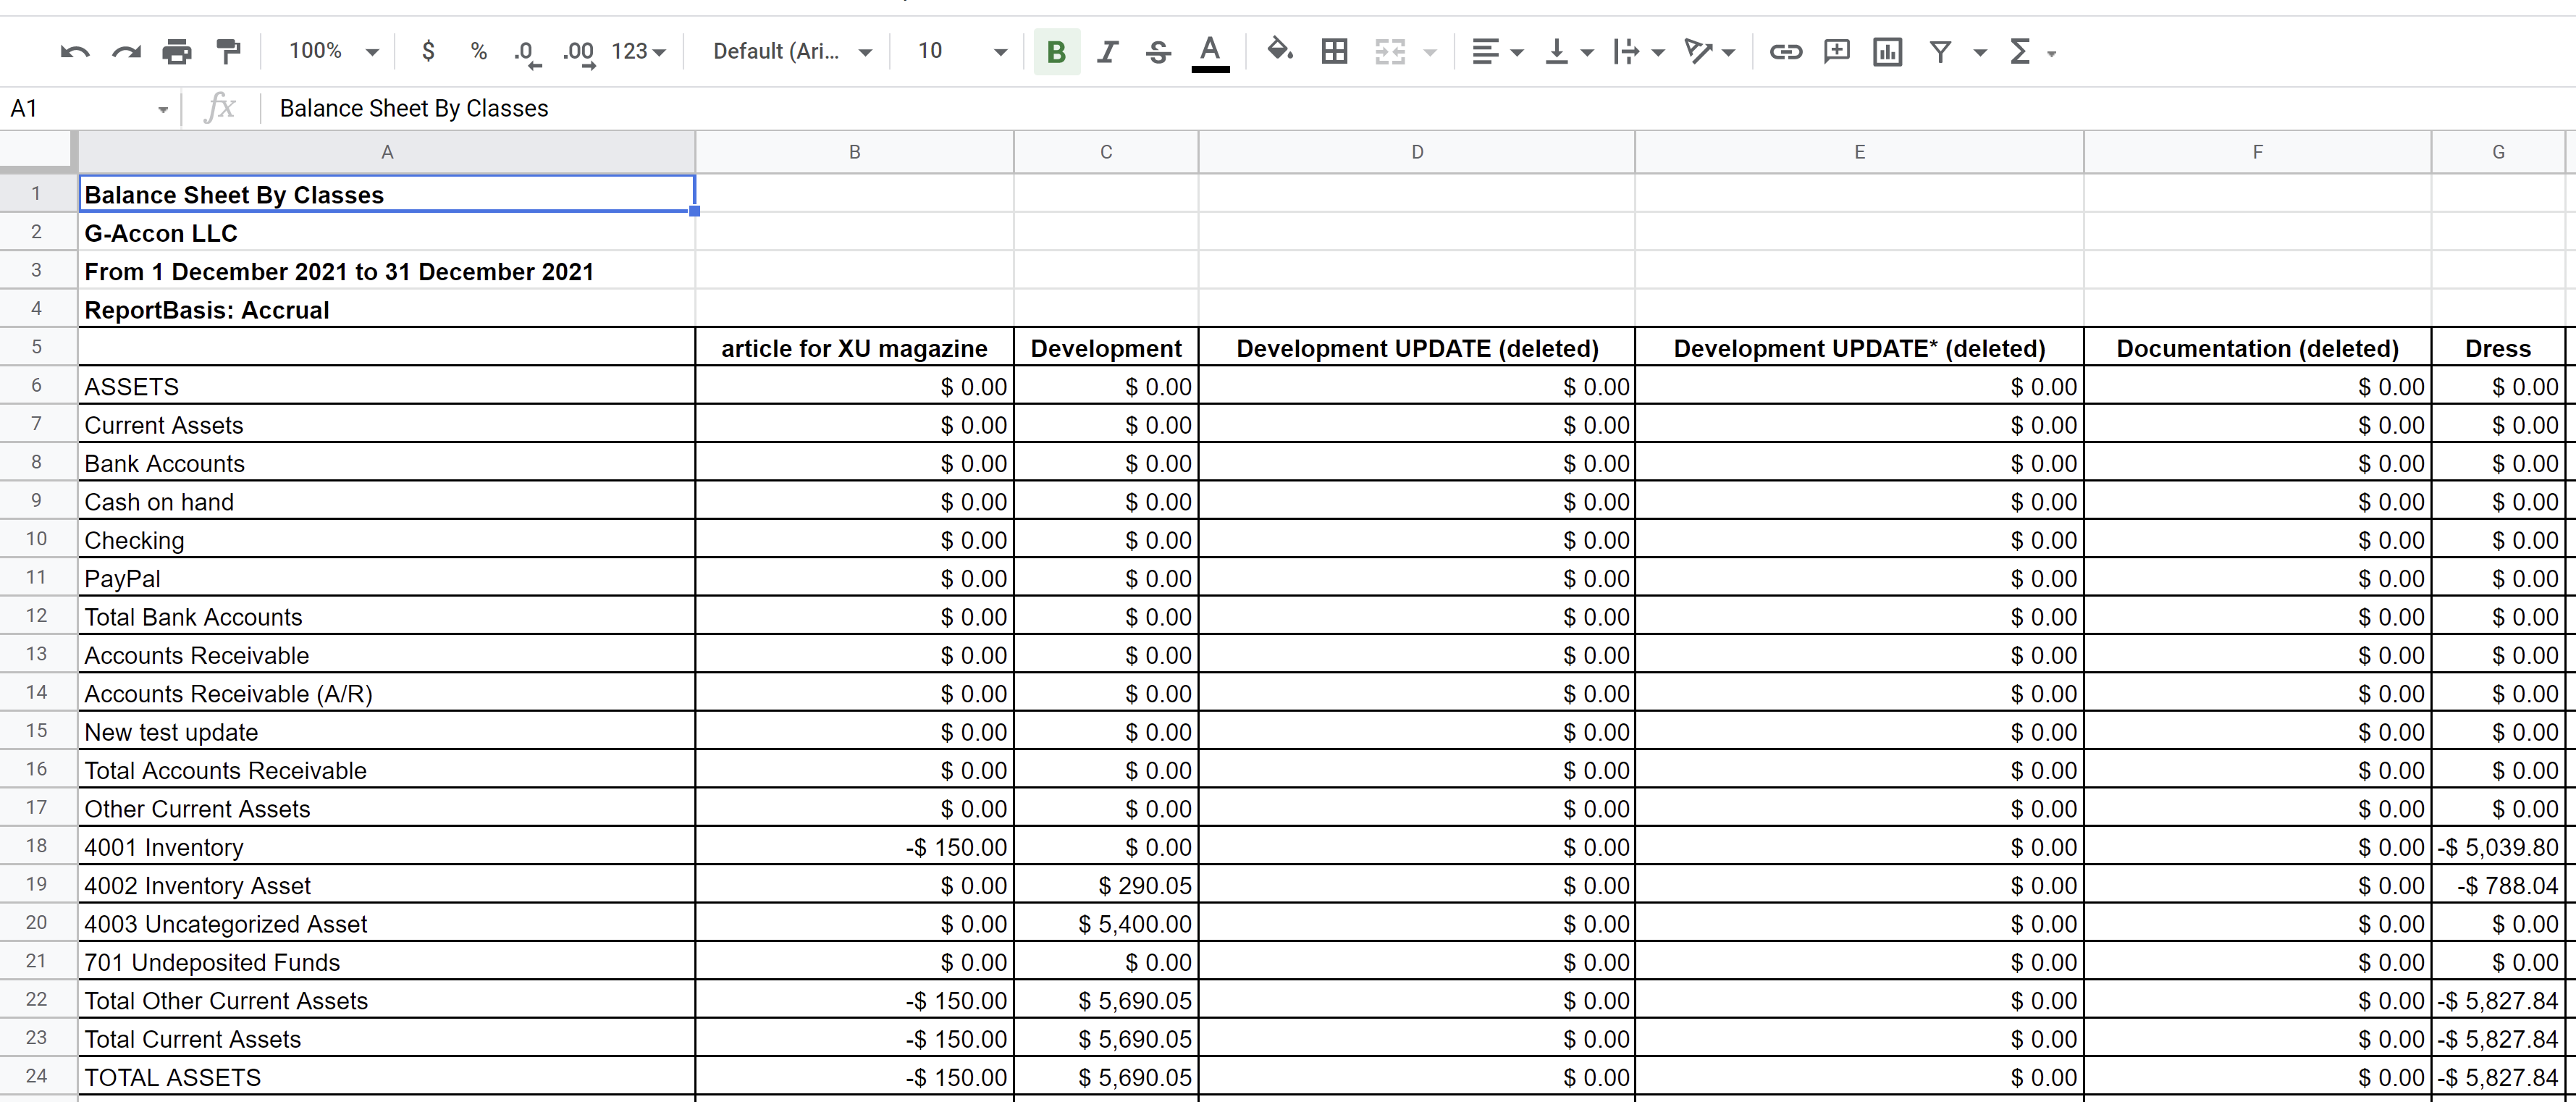Insert a link

coord(1785,51)
